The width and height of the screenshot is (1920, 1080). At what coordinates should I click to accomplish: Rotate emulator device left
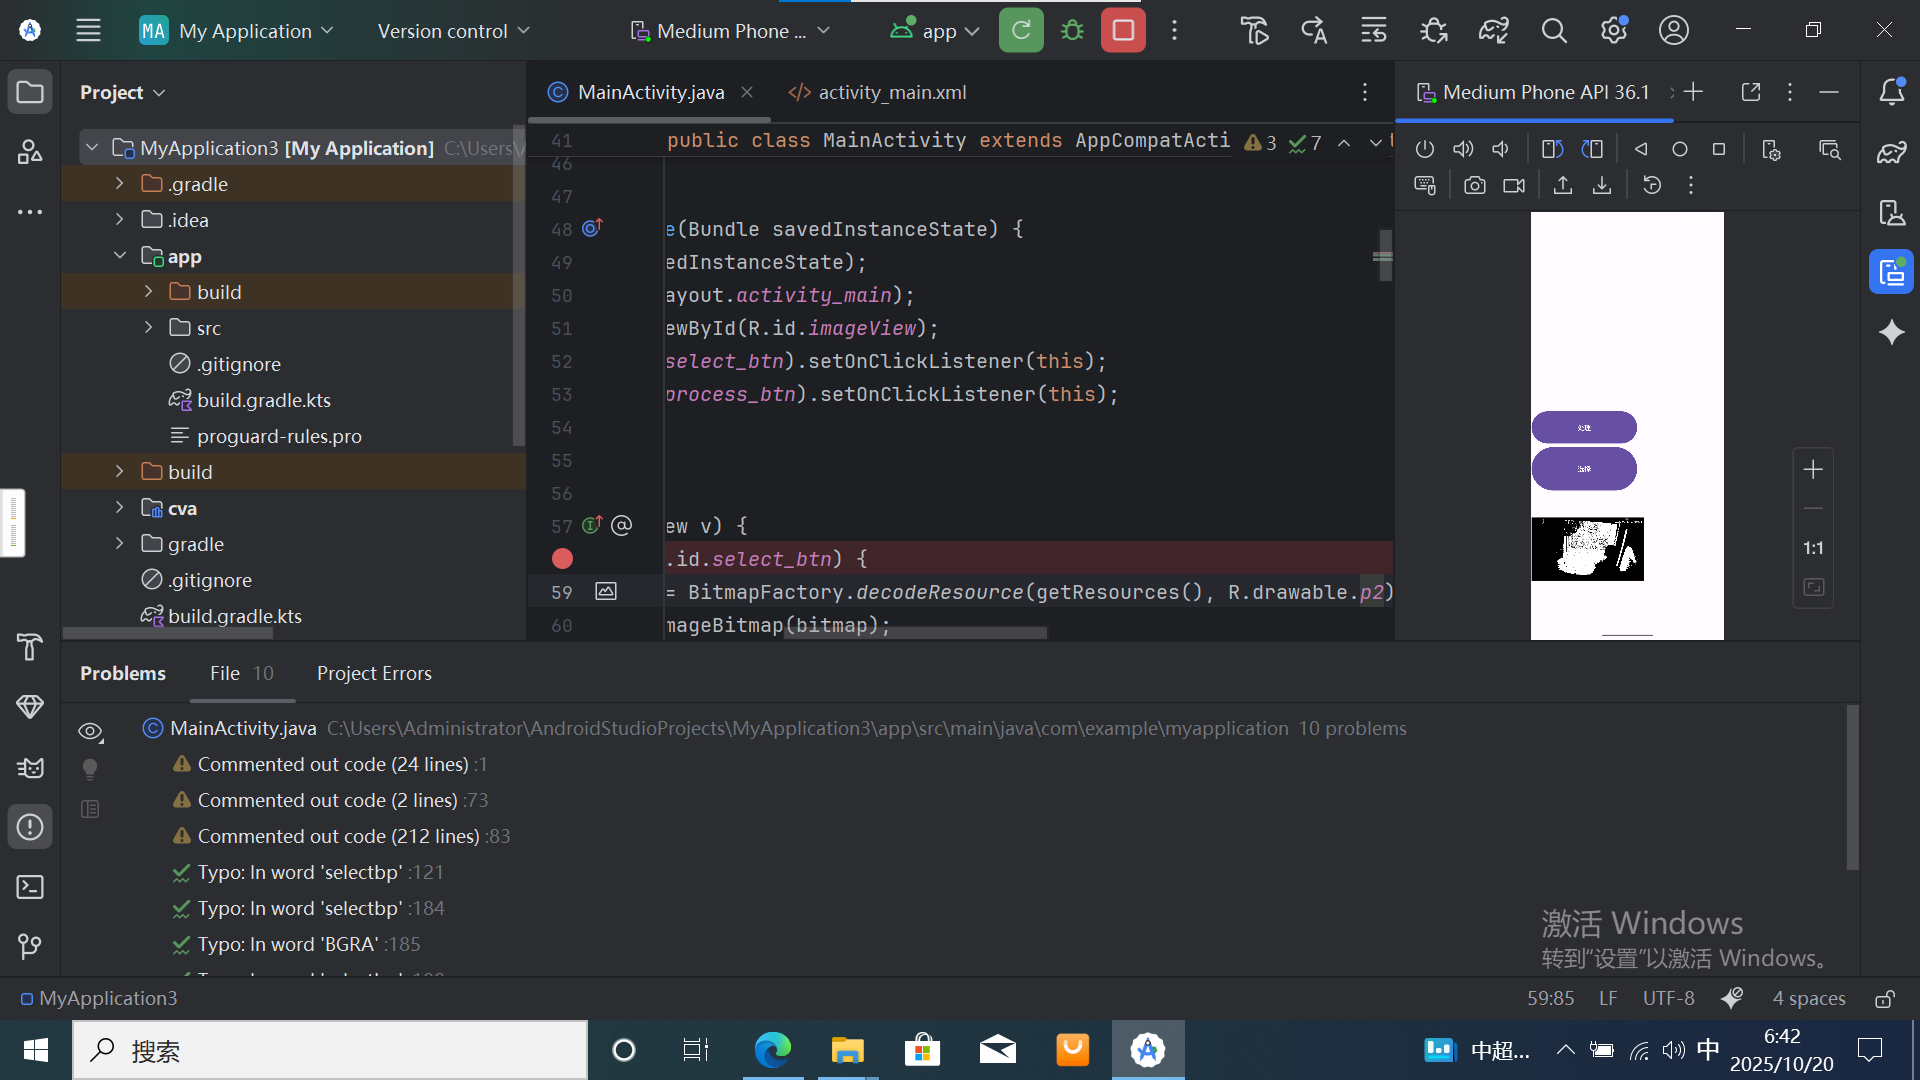tap(1552, 149)
